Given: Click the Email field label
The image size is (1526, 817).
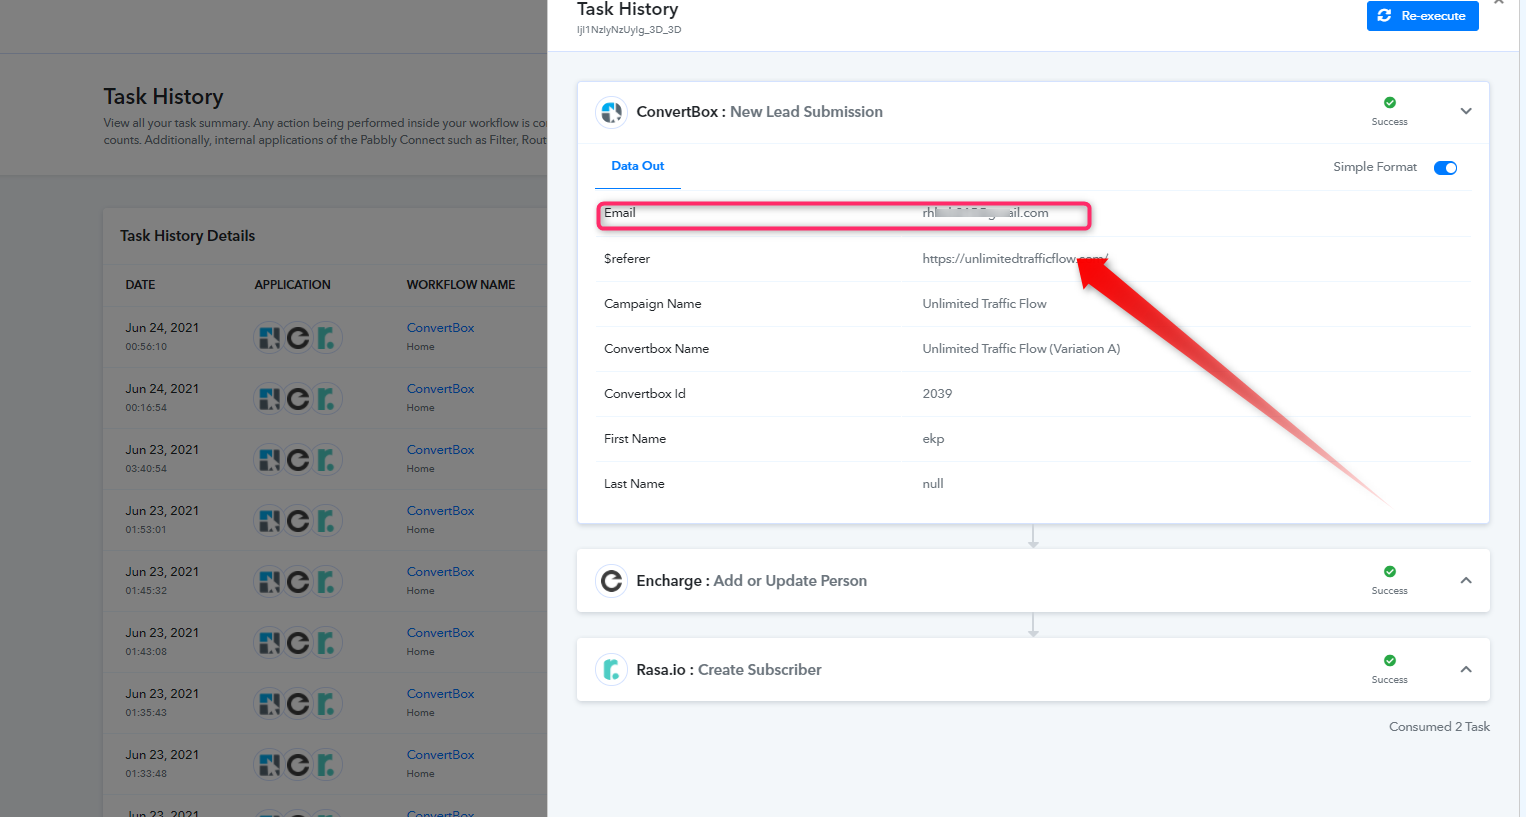Looking at the screenshot, I should coord(620,213).
